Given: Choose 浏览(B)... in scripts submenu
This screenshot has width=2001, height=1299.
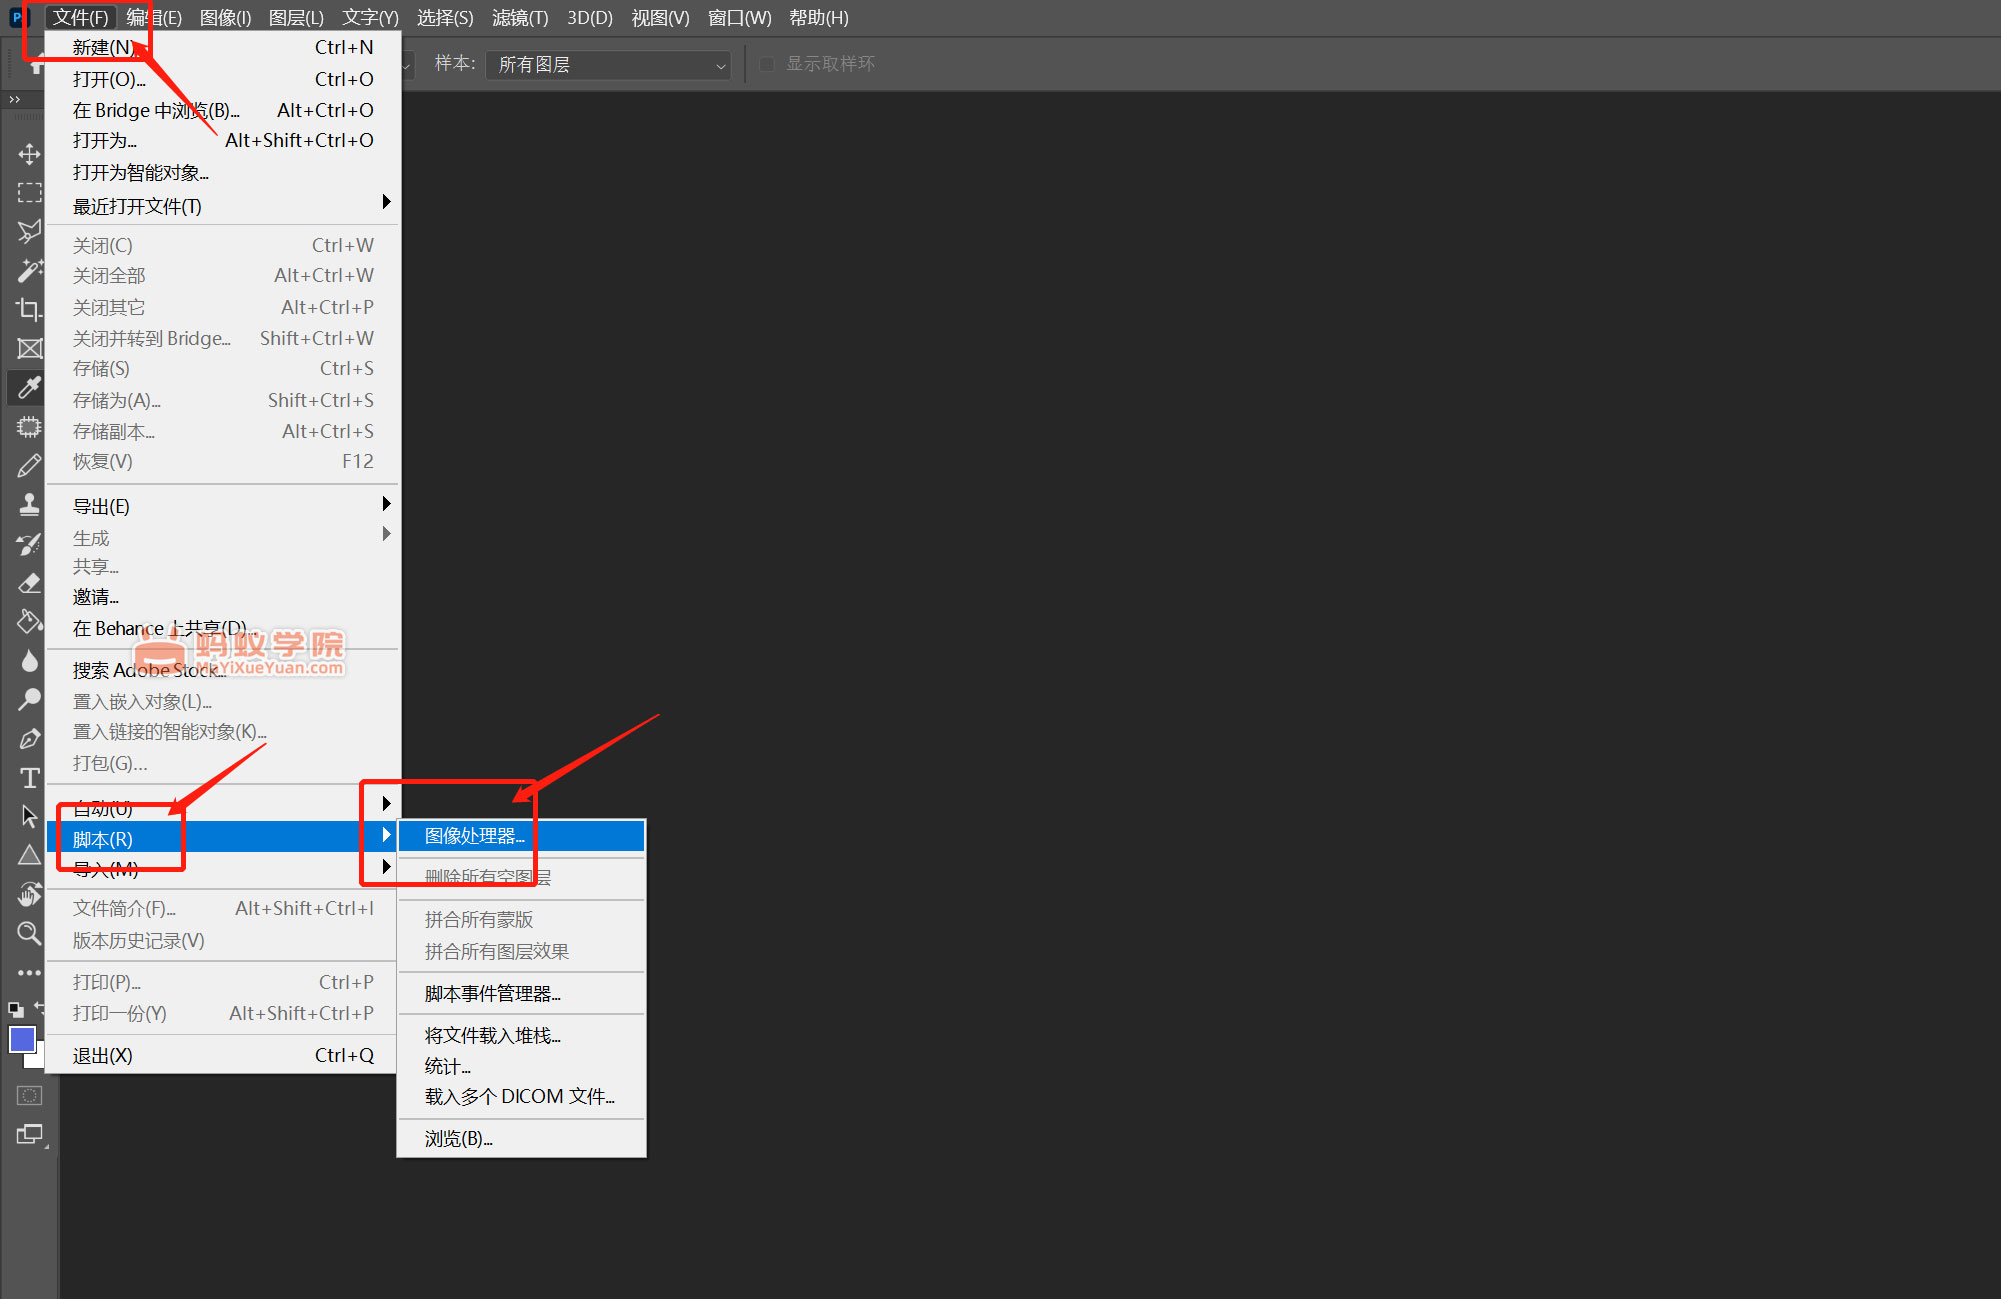Looking at the screenshot, I should pyautogui.click(x=521, y=1139).
